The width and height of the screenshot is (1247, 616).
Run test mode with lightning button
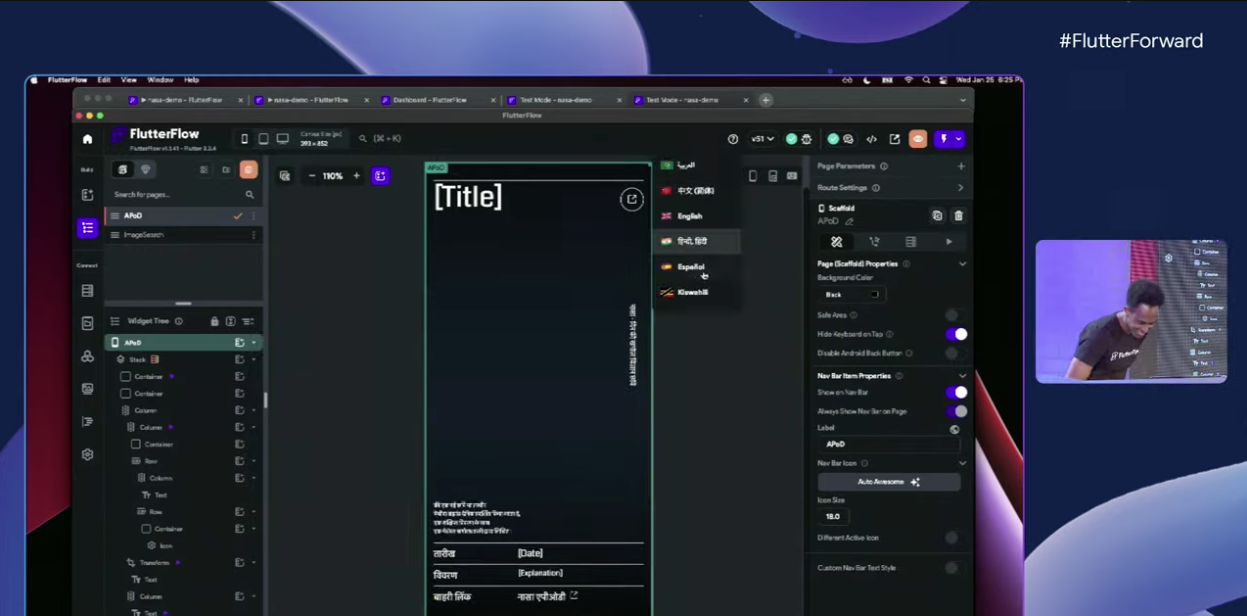pos(943,139)
